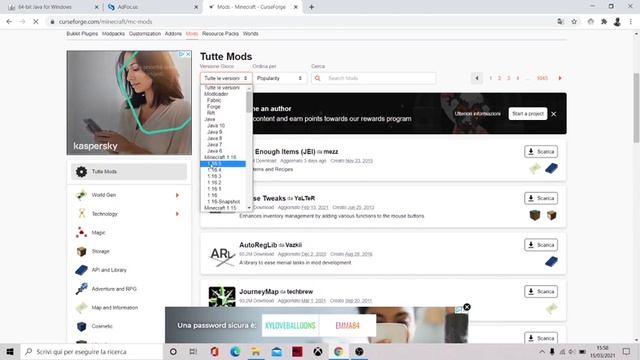The width and height of the screenshot is (640, 360).
Task: Open File Explorer from taskbar
Action: tap(256, 351)
